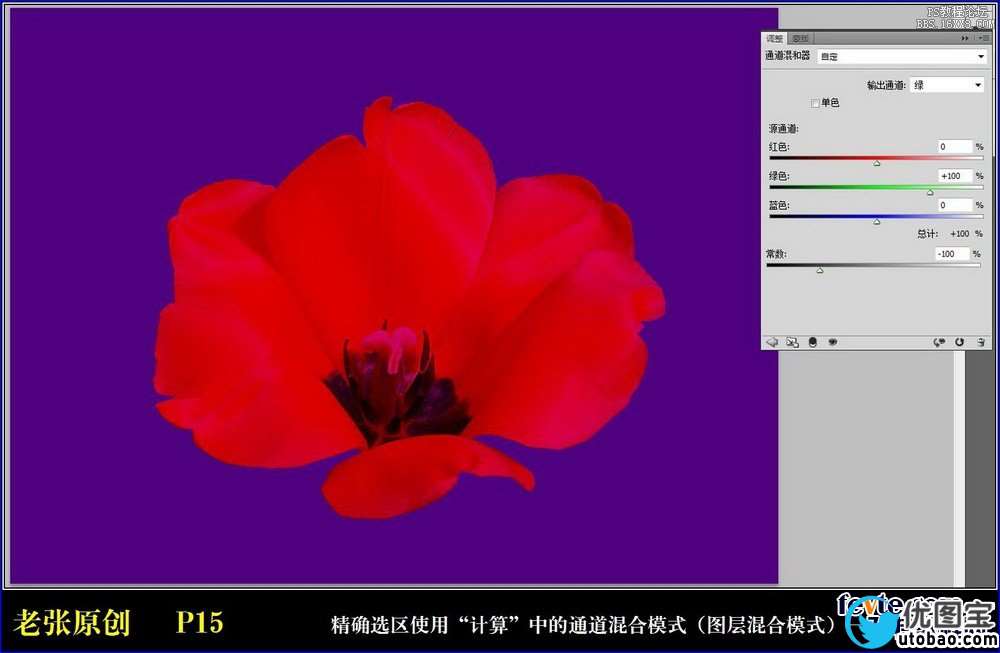Enable the 单色 checkbox
The width and height of the screenshot is (1000, 653).
point(815,103)
